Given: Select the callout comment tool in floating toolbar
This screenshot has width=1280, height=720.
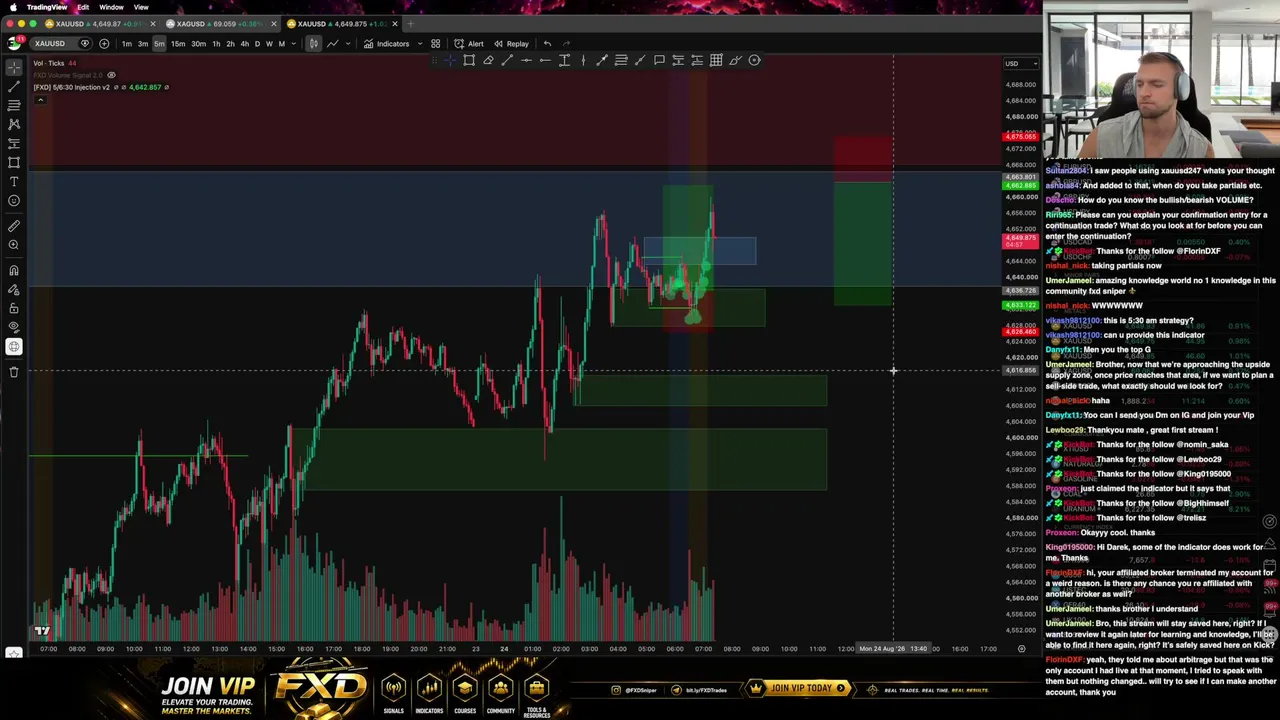Looking at the screenshot, I should (659, 61).
